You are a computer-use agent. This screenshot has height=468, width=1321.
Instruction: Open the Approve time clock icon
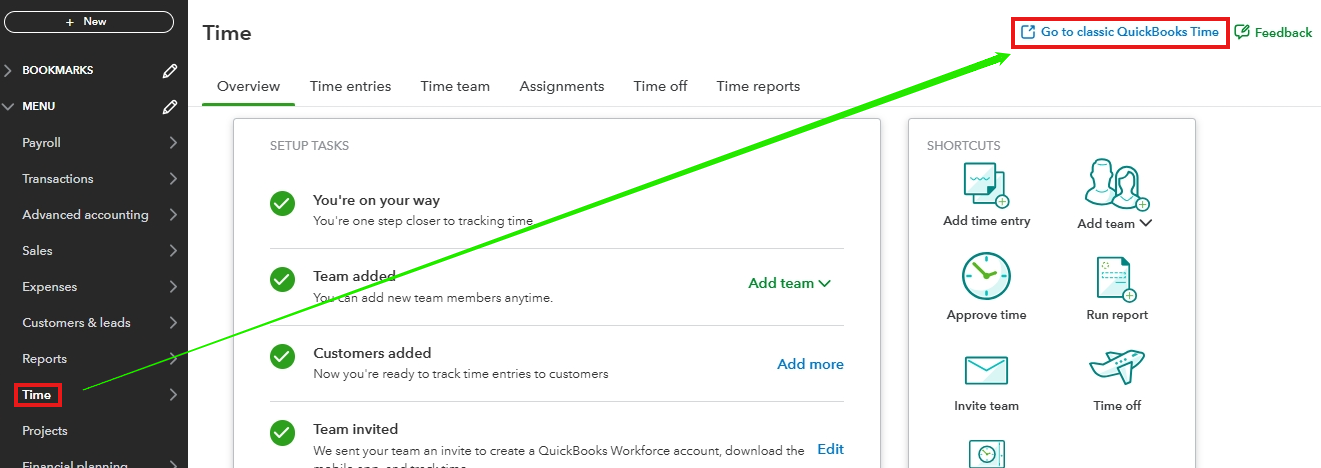986,277
